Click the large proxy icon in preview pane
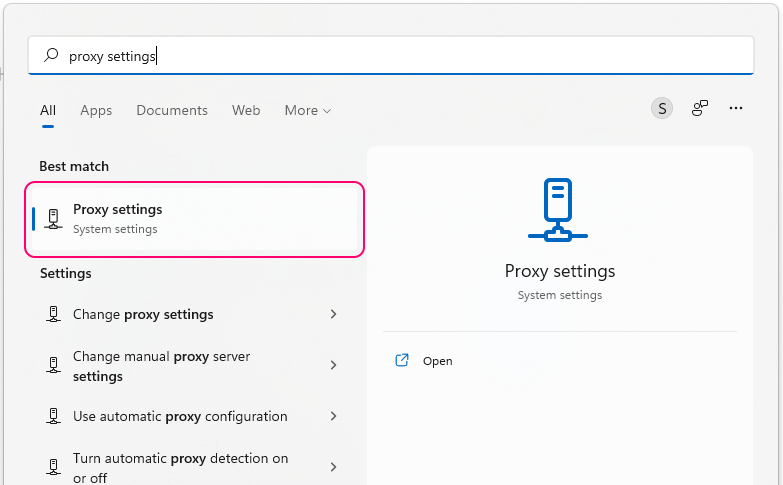This screenshot has width=783, height=485. (x=558, y=210)
